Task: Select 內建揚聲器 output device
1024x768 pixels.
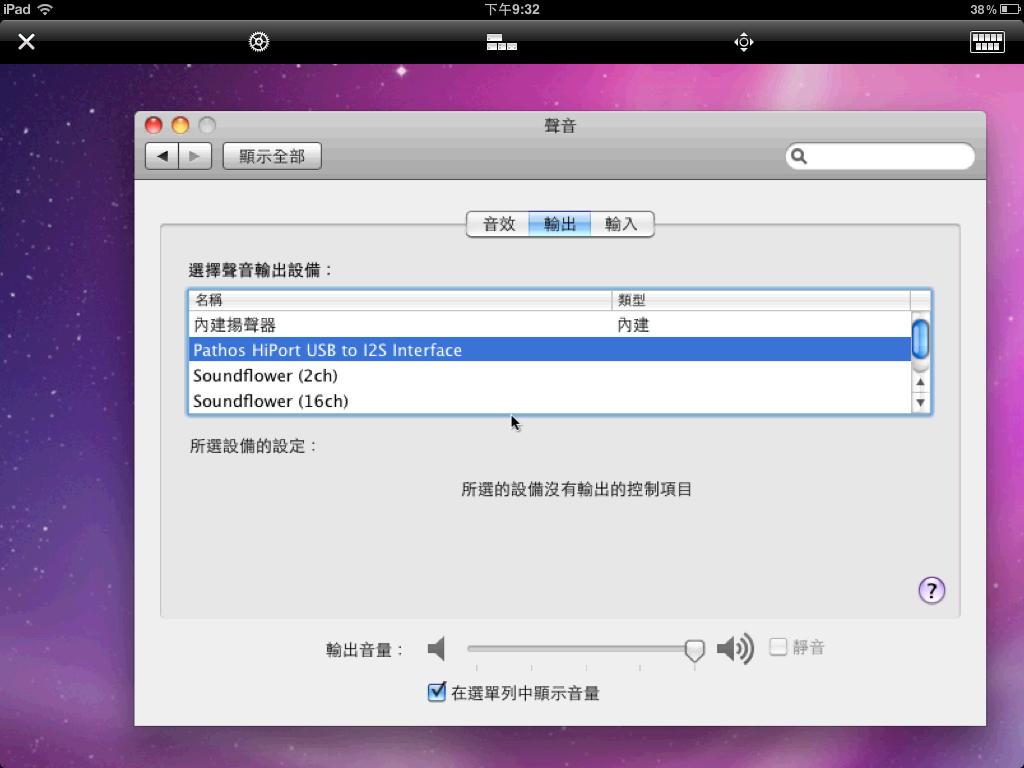Action: [x=549, y=325]
